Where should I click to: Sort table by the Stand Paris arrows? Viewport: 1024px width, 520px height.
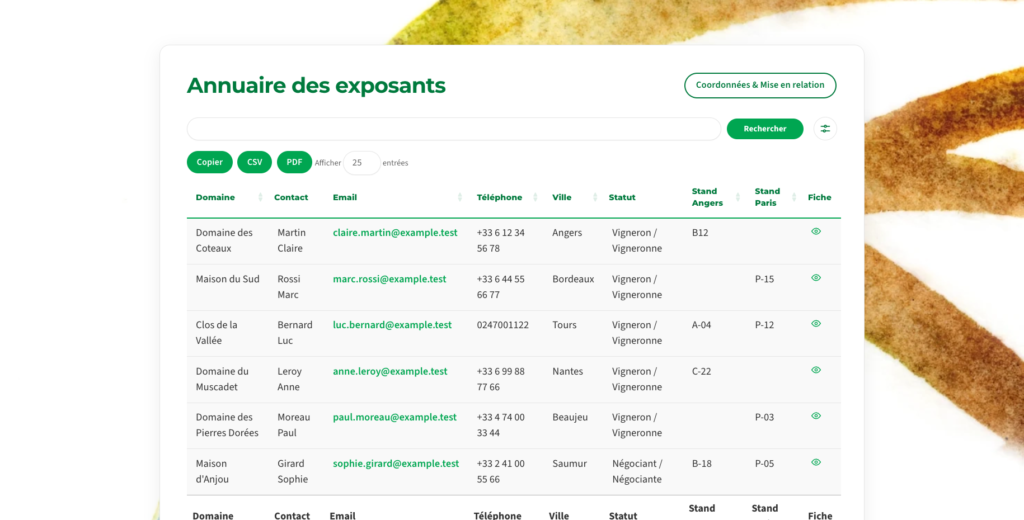click(x=793, y=197)
